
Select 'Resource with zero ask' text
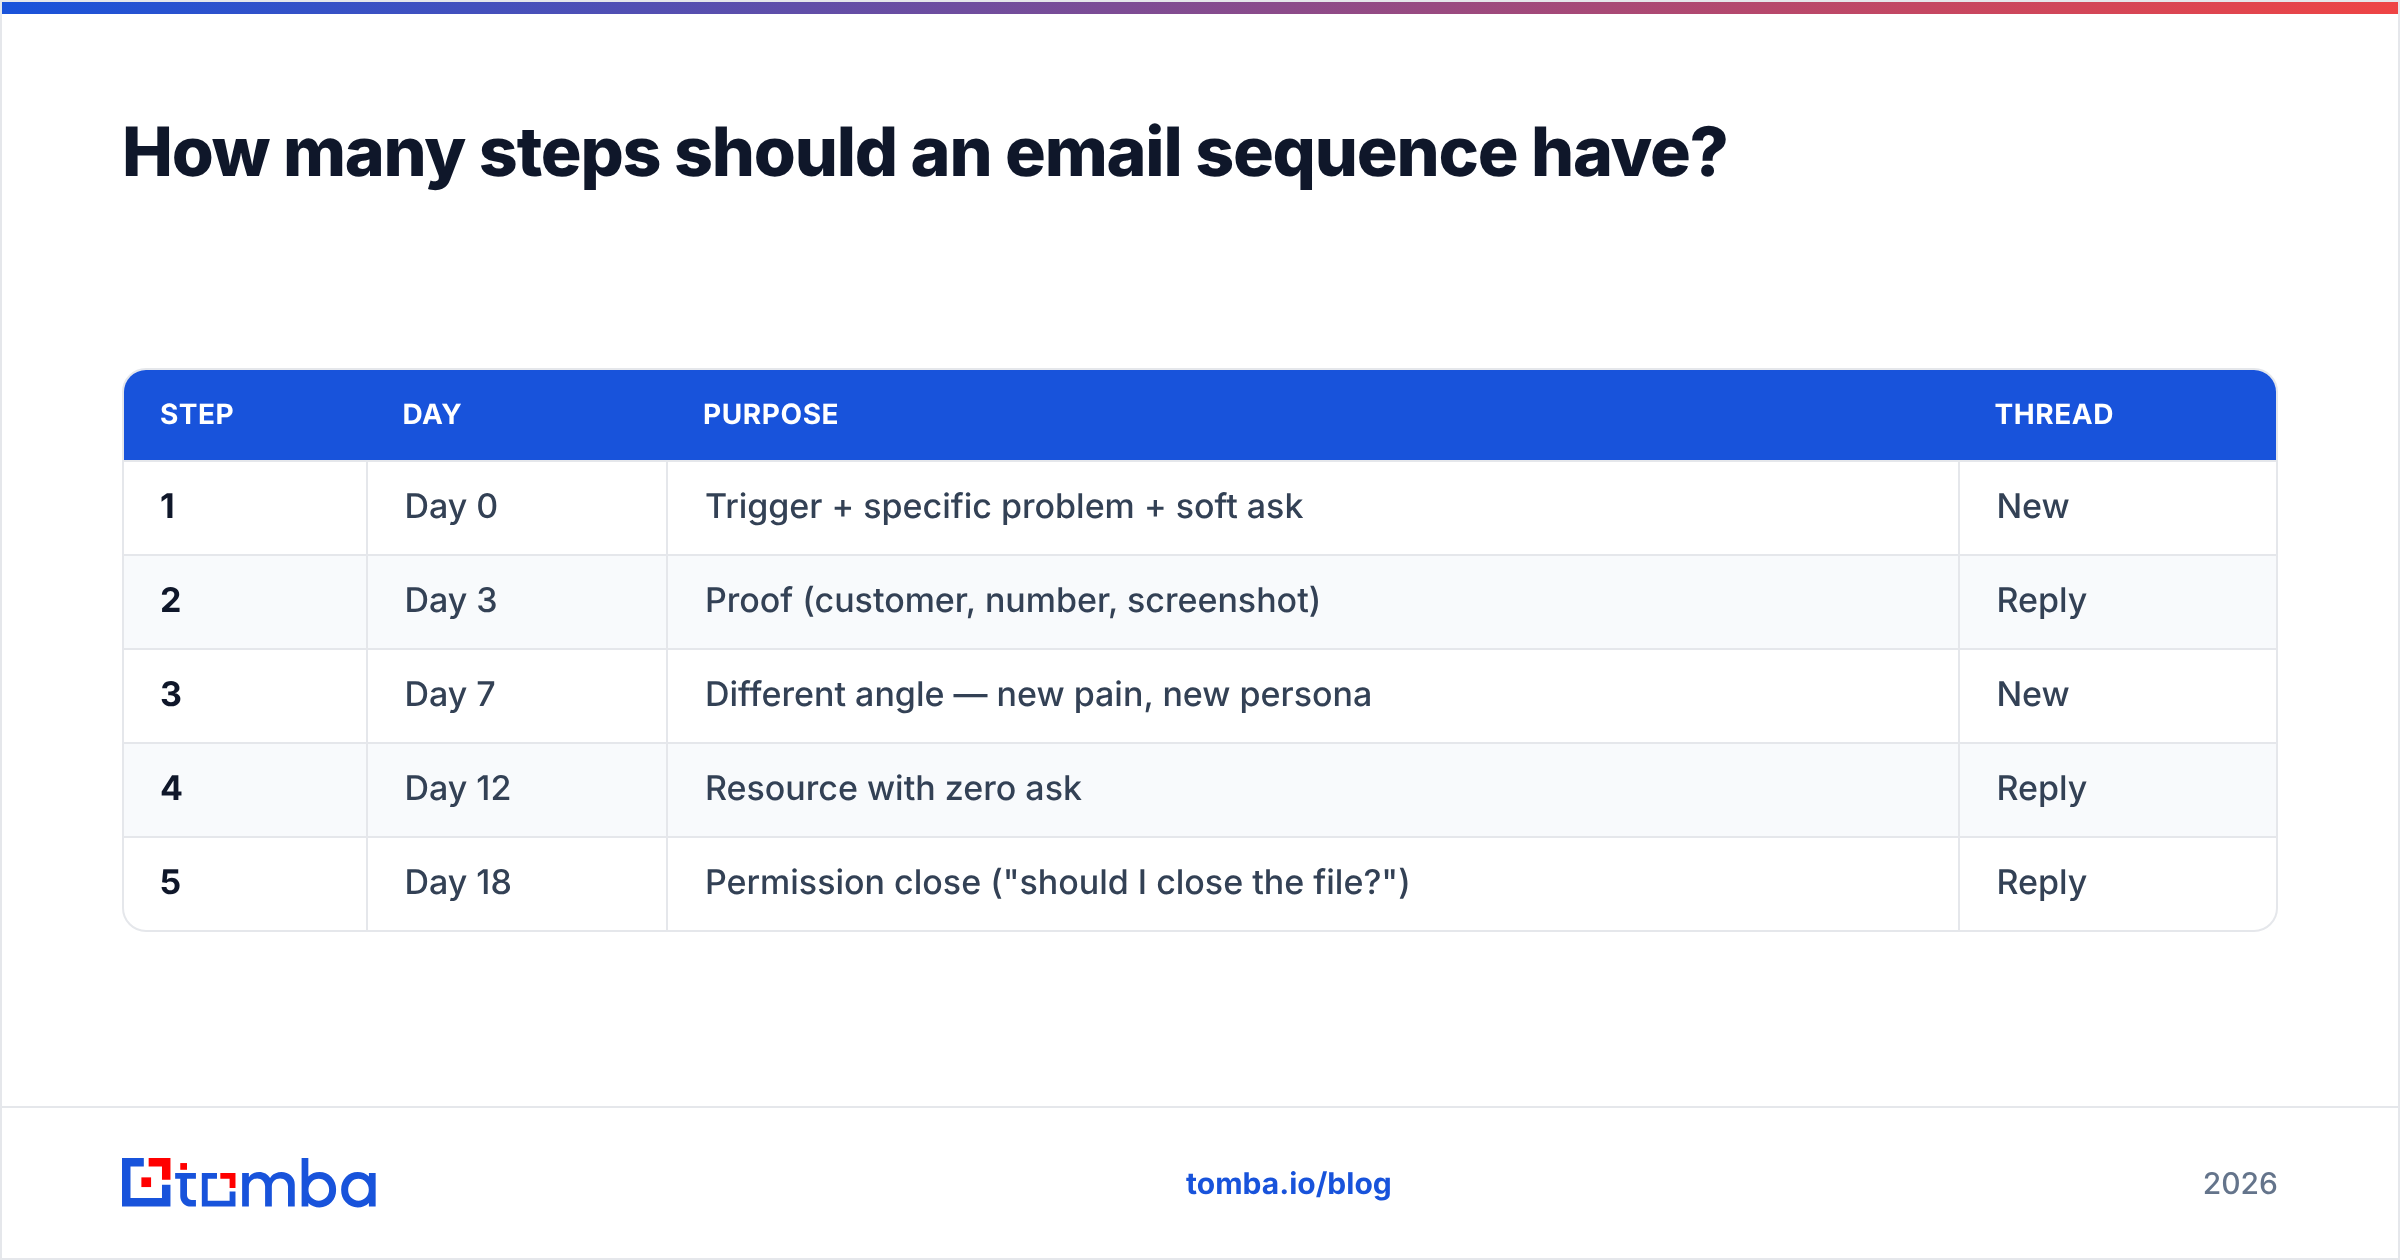click(893, 789)
